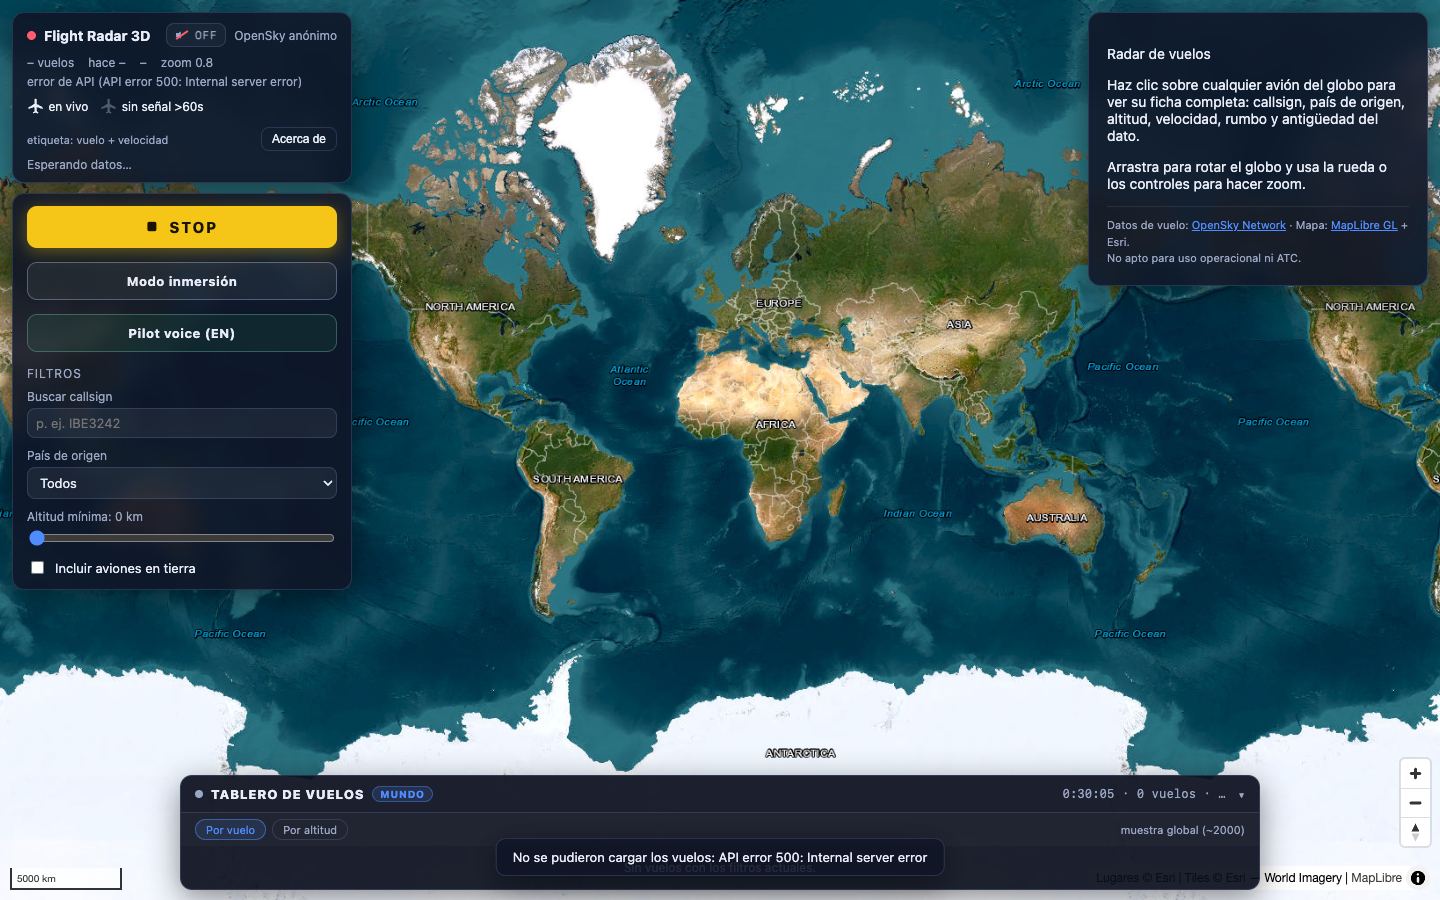Click the World Imagery attribution link
The height and width of the screenshot is (900, 1440).
[x=1302, y=878]
